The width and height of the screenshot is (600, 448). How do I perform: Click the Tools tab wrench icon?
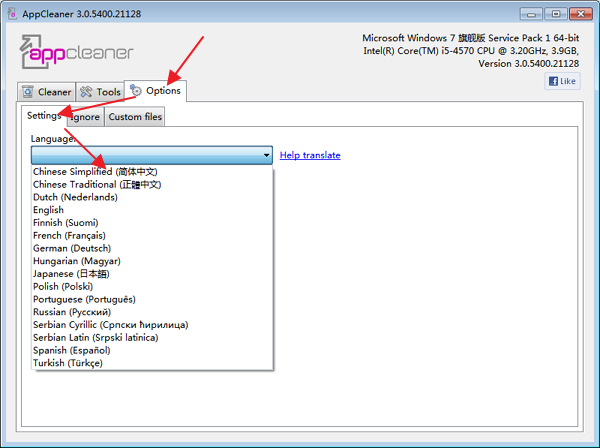[86, 92]
